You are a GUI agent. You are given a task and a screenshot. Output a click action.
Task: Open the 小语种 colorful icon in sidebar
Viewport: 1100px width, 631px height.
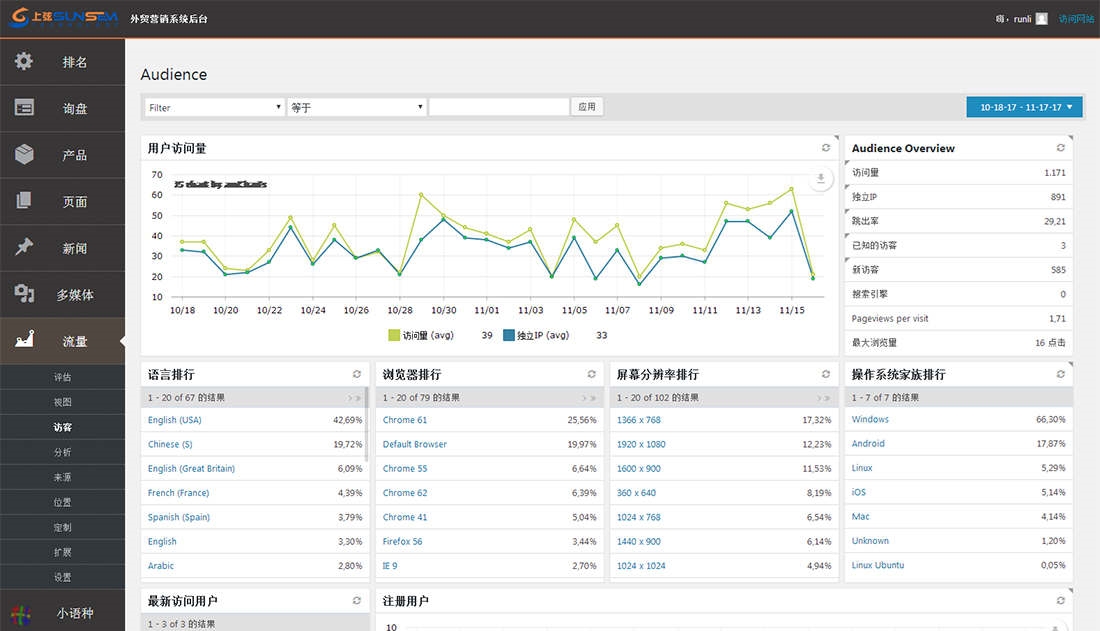click(21, 615)
